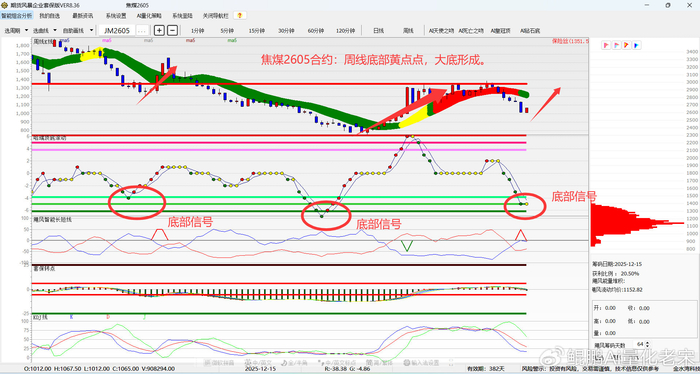The height and width of the screenshot is (374, 700).
Task: Click 关闭导航栏 menu item
Action: pyautogui.click(x=216, y=16)
